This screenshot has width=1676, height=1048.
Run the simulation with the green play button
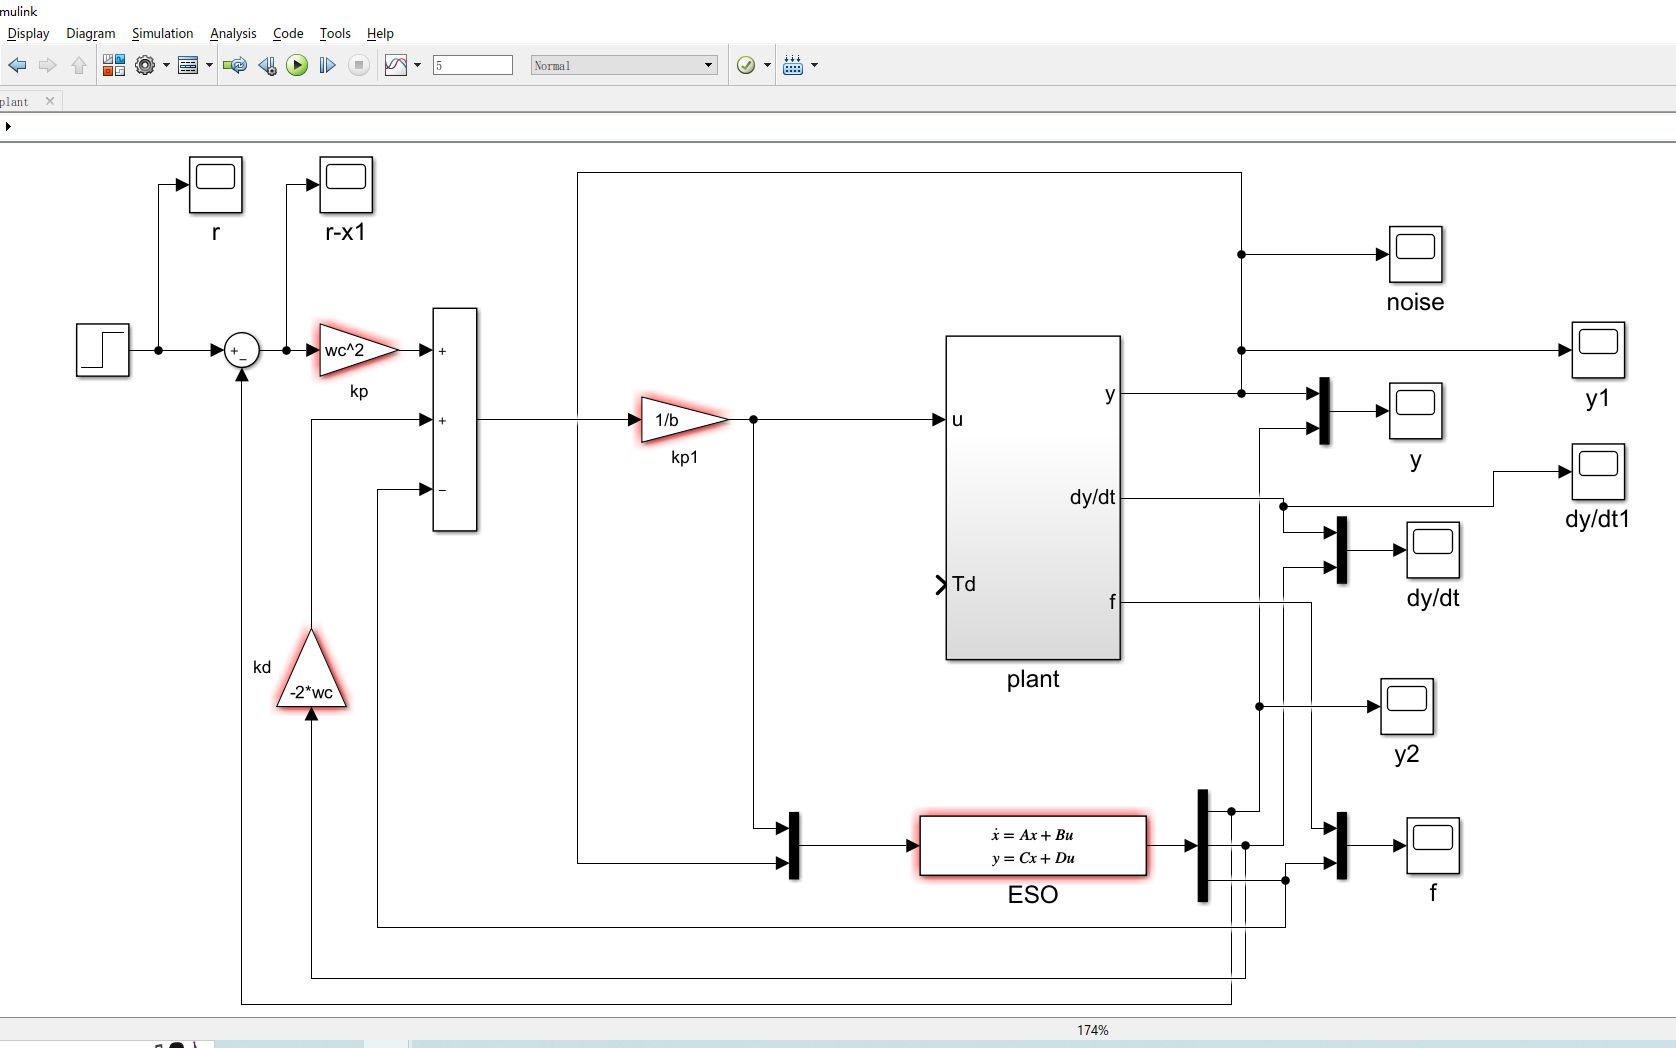click(297, 65)
